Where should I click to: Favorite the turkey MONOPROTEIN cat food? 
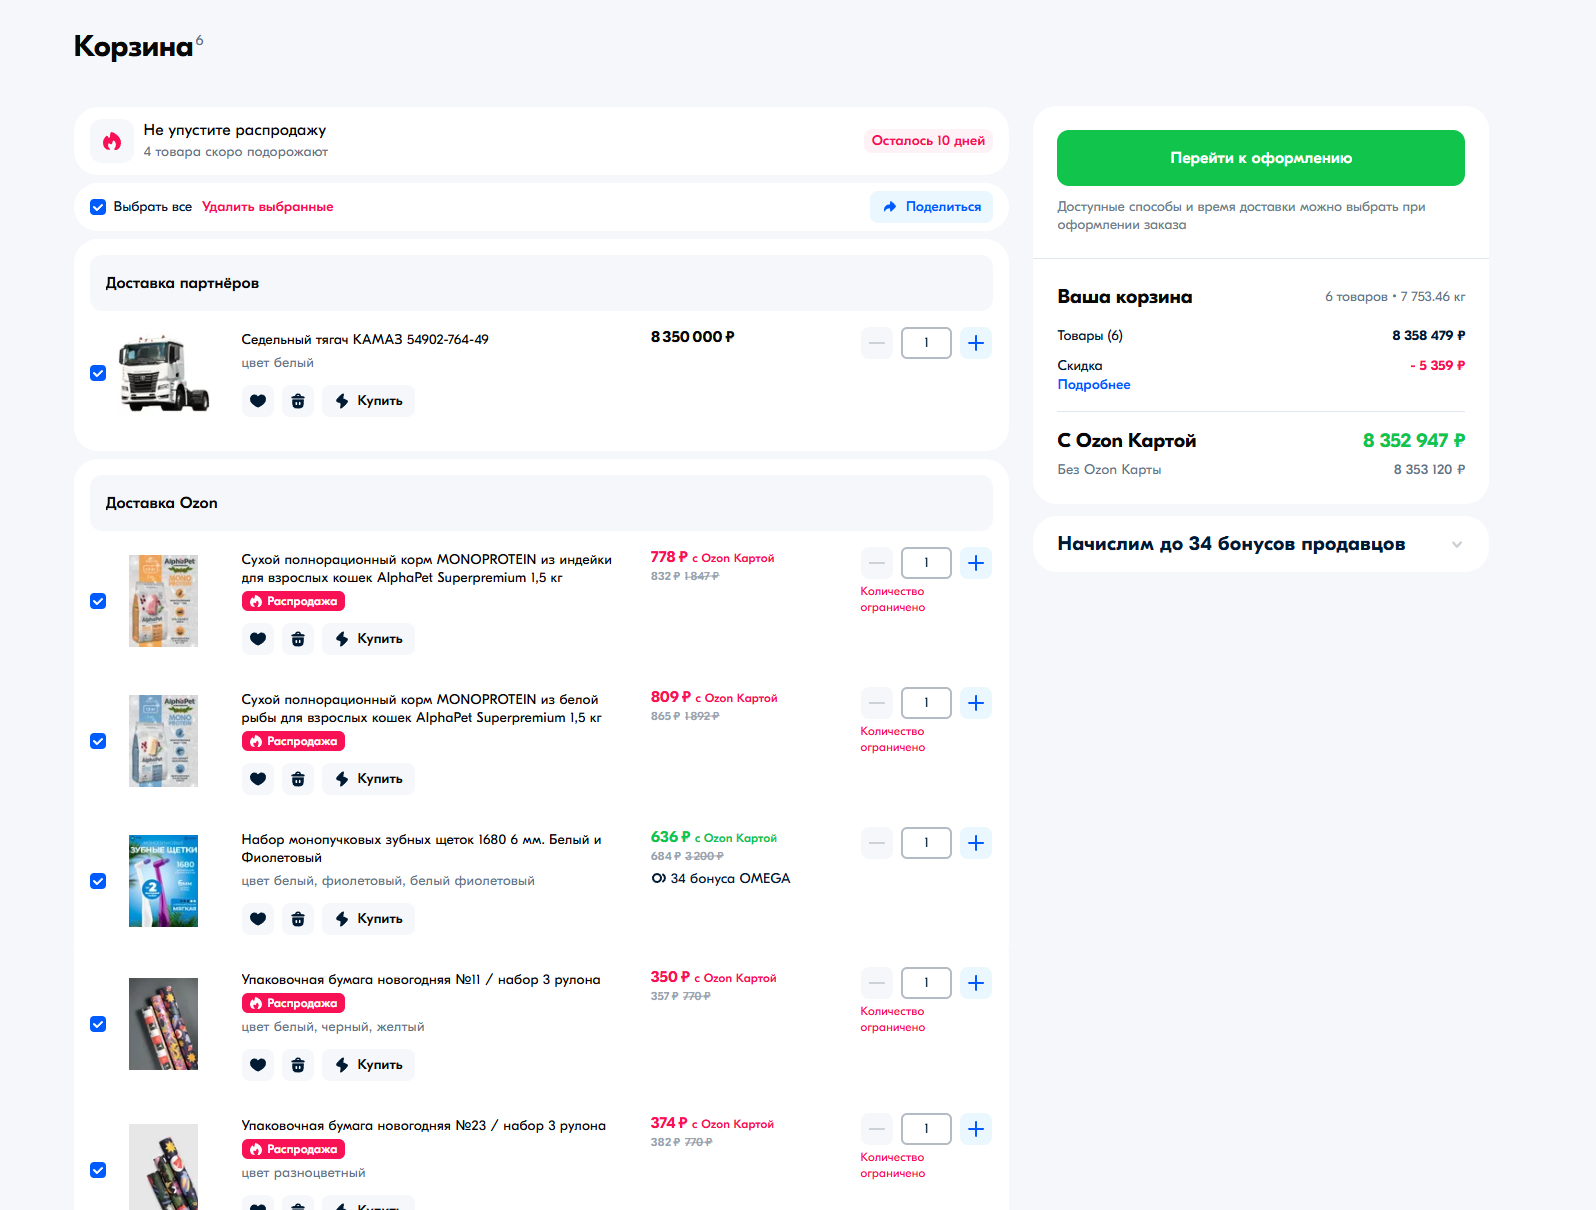(x=258, y=639)
